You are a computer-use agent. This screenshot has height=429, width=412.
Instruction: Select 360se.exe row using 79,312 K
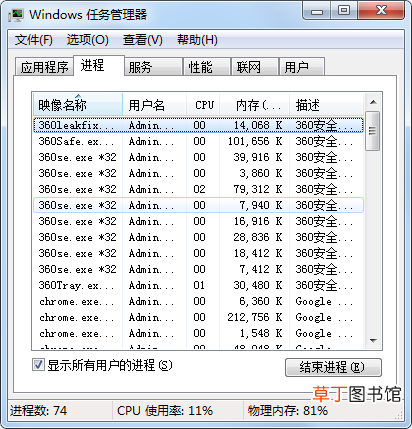point(198,189)
